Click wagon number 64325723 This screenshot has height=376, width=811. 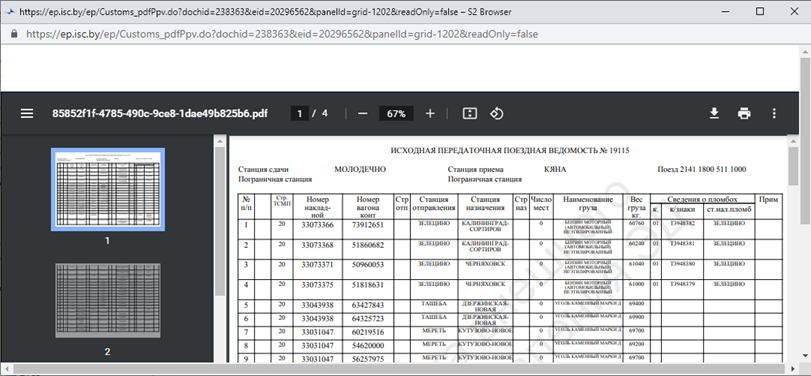click(368, 319)
